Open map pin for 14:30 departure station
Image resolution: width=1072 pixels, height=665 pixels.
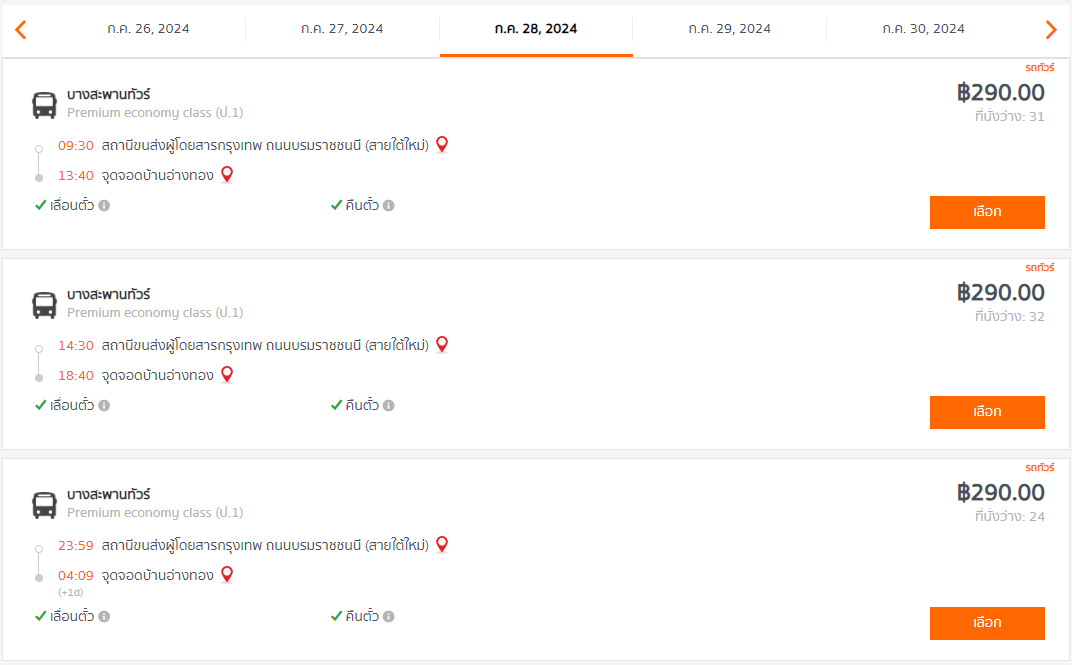pyautogui.click(x=442, y=344)
